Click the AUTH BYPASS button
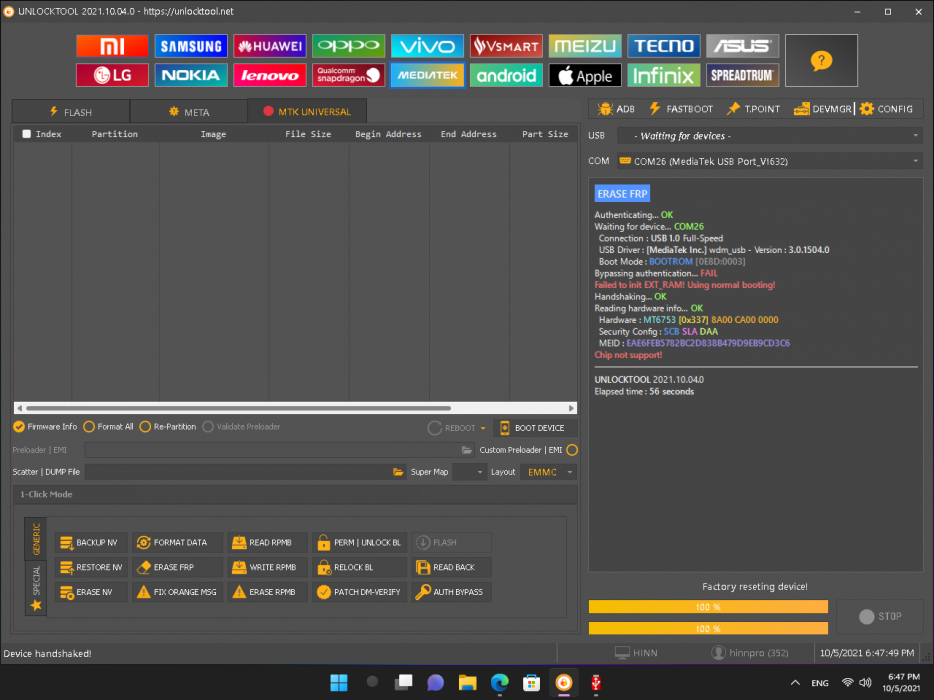The image size is (934, 700). pos(451,592)
